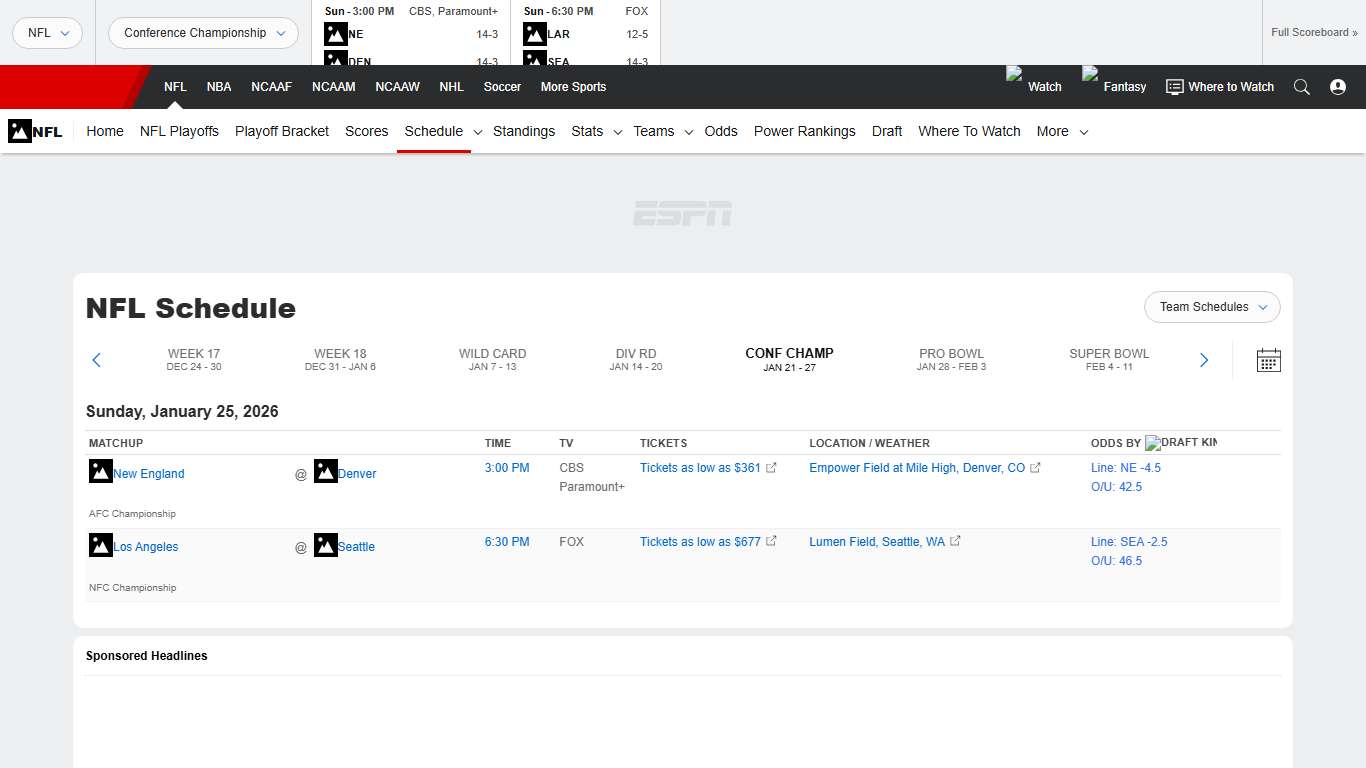This screenshot has width=1366, height=768.
Task: Open the NFL league selector dropdown
Action: coord(47,32)
